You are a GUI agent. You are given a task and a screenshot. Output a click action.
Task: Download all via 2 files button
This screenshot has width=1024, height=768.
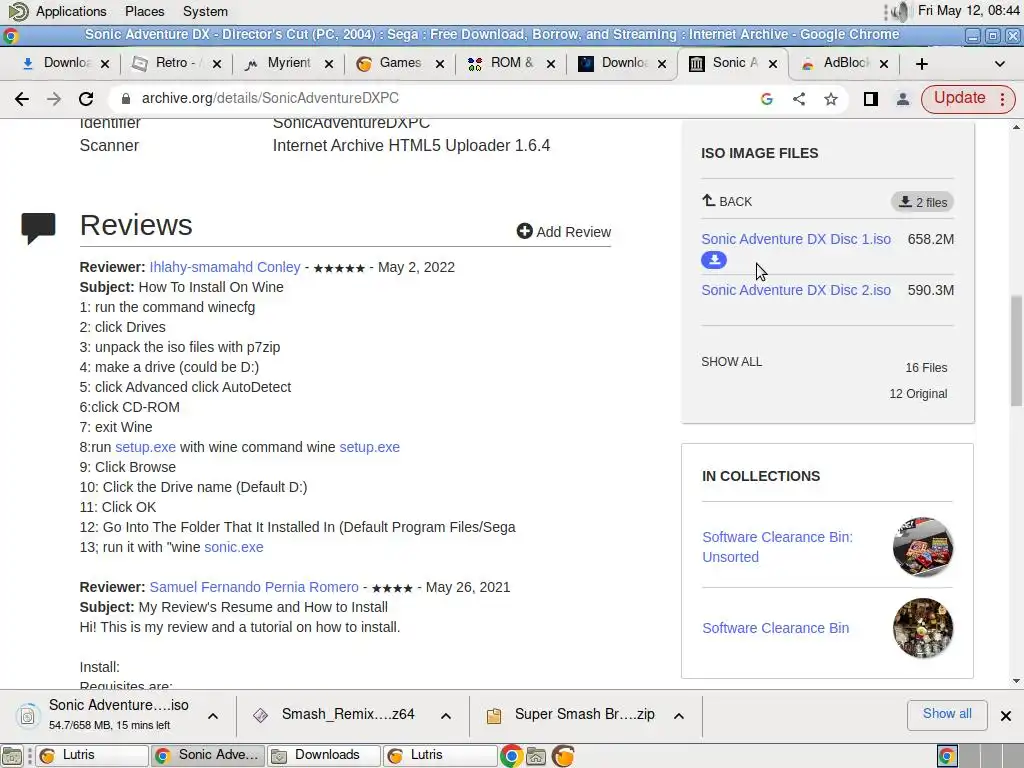(923, 202)
